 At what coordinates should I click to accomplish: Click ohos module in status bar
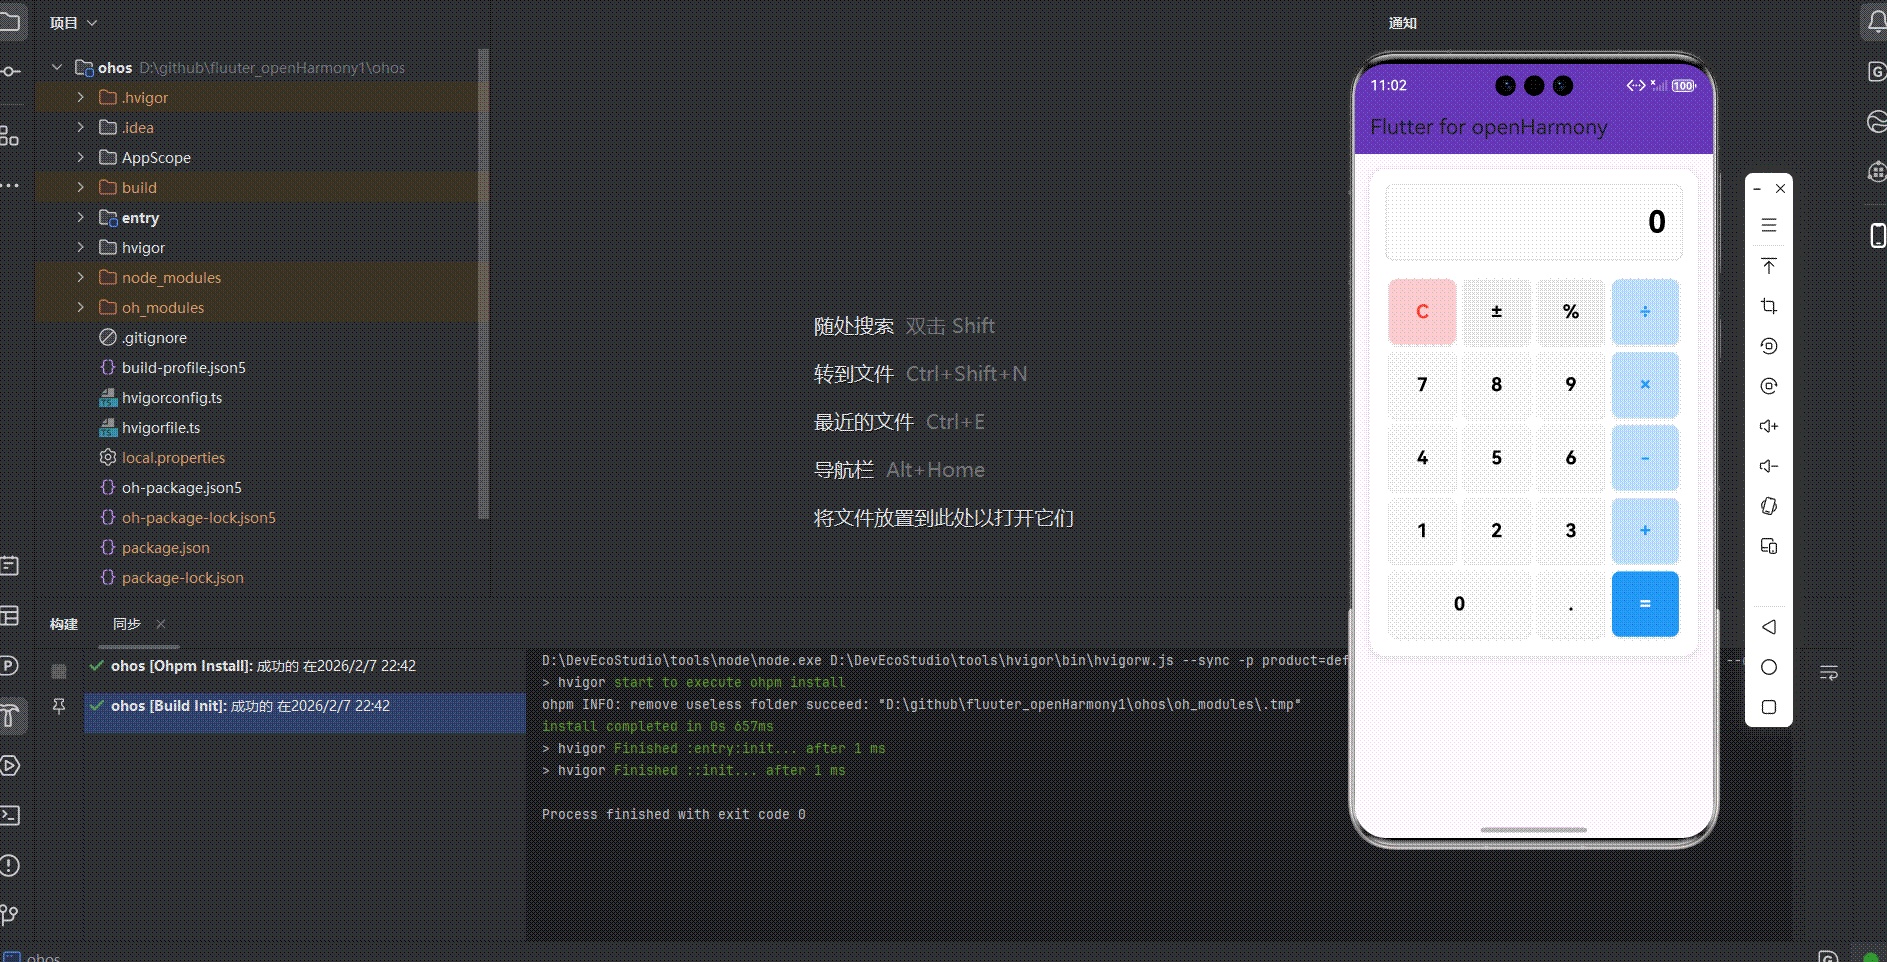[x=34, y=956]
